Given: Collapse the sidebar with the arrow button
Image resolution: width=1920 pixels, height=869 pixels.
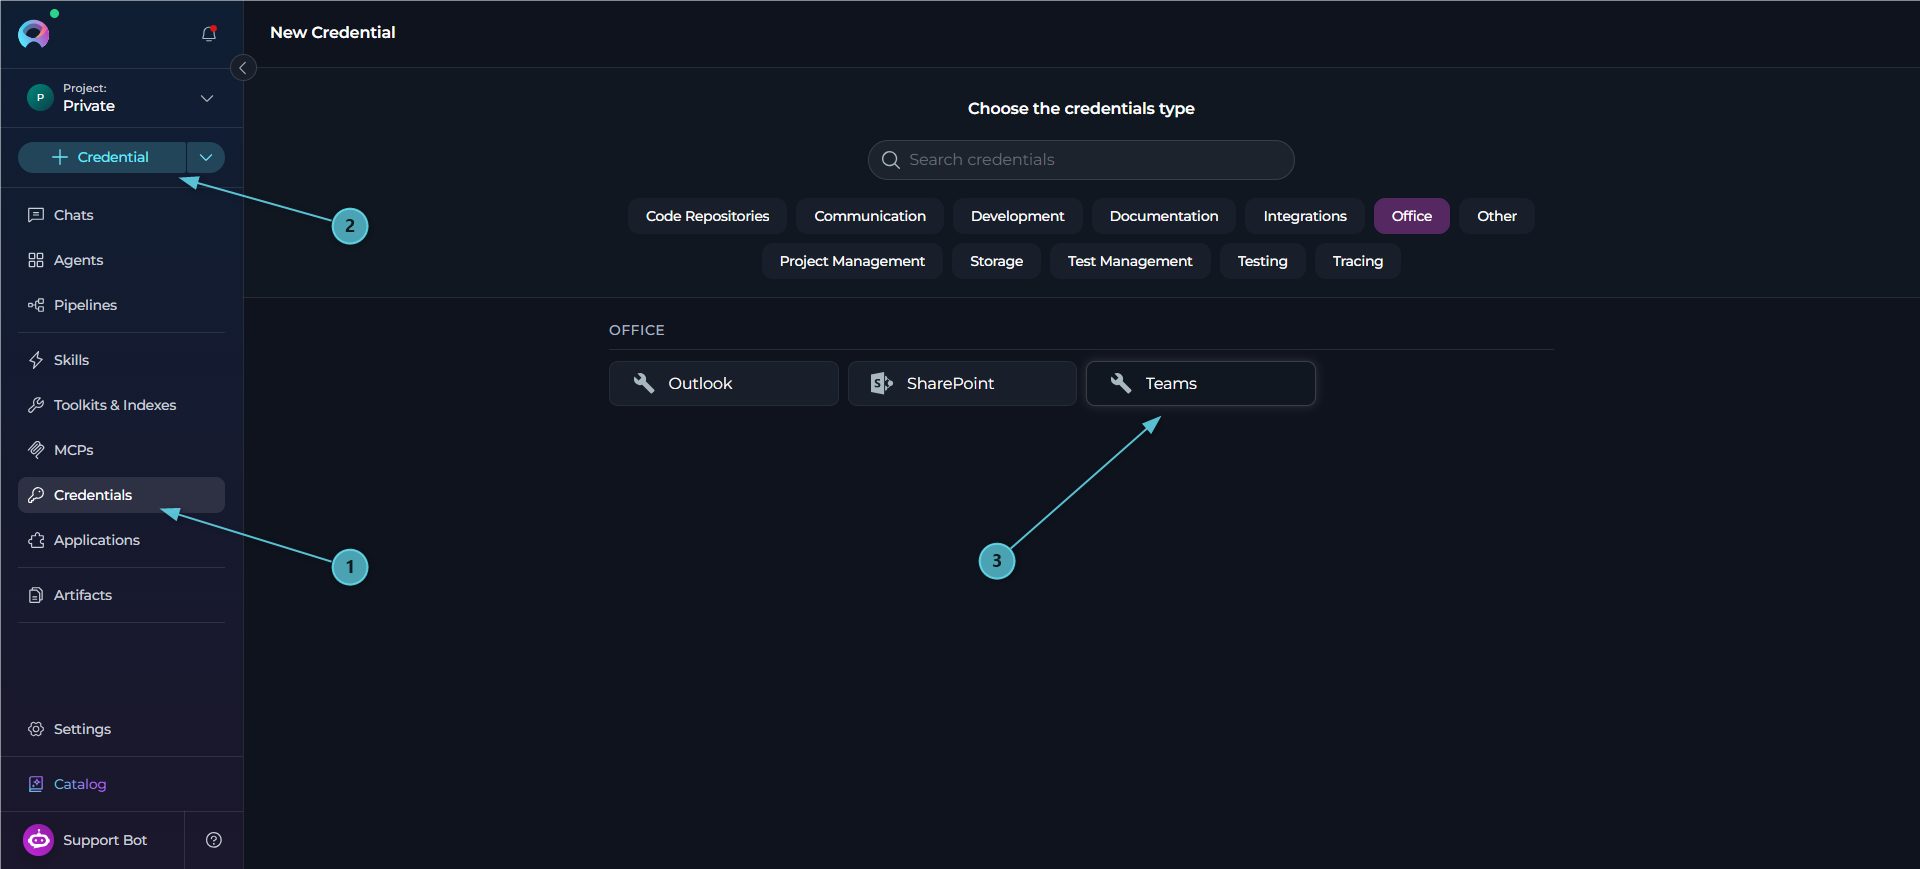Looking at the screenshot, I should [243, 68].
